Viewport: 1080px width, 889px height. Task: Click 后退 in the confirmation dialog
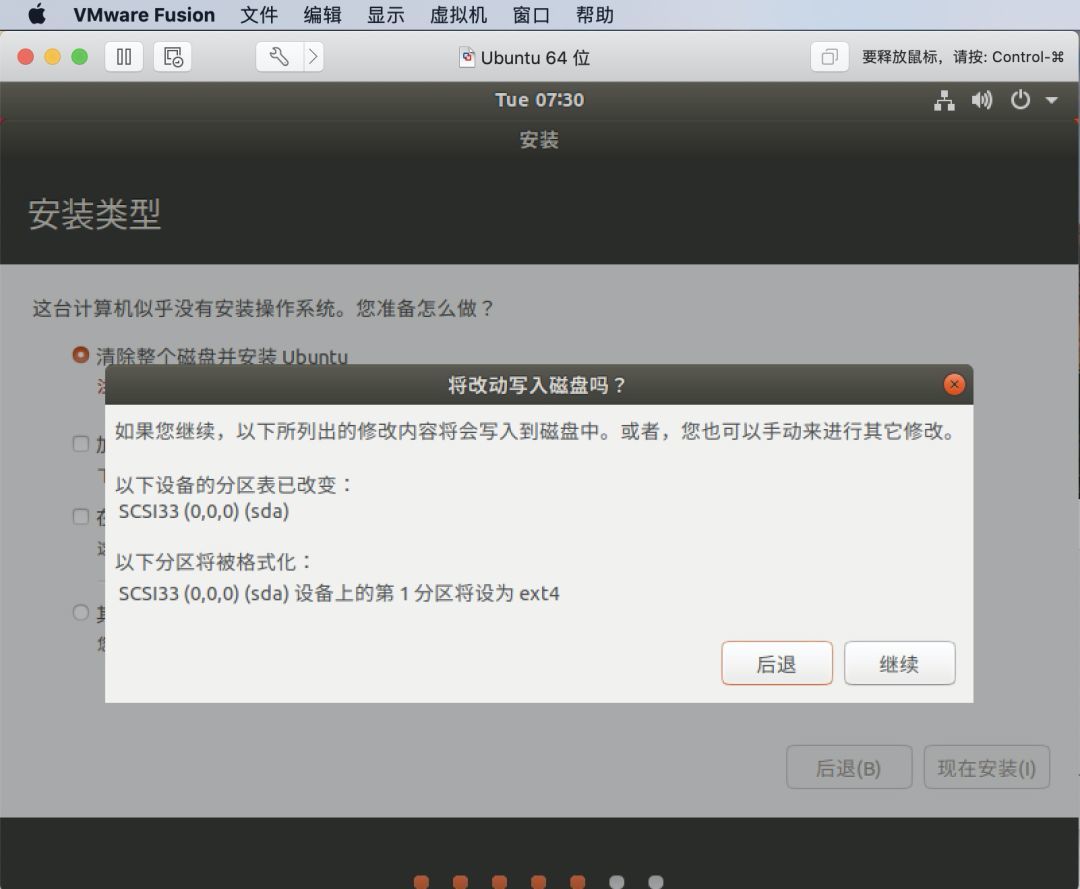[x=776, y=664]
